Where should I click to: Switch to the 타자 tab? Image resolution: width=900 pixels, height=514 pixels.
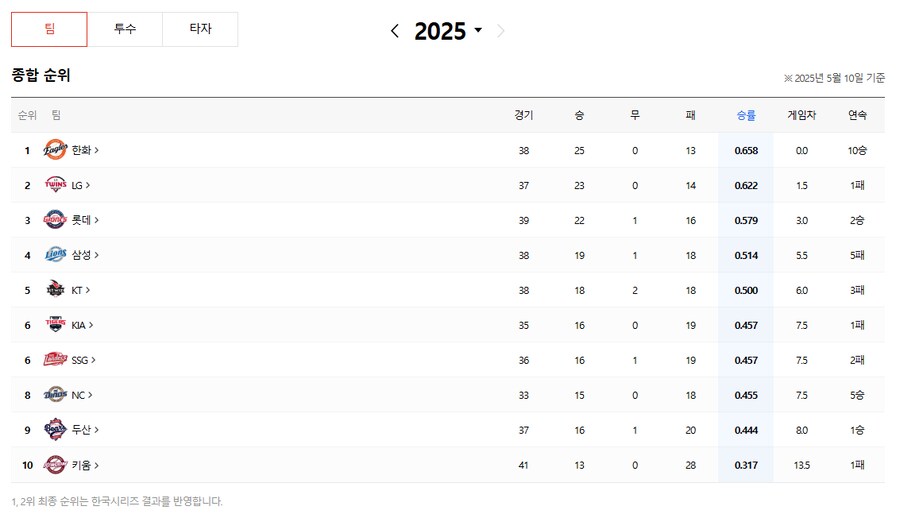tap(200, 29)
